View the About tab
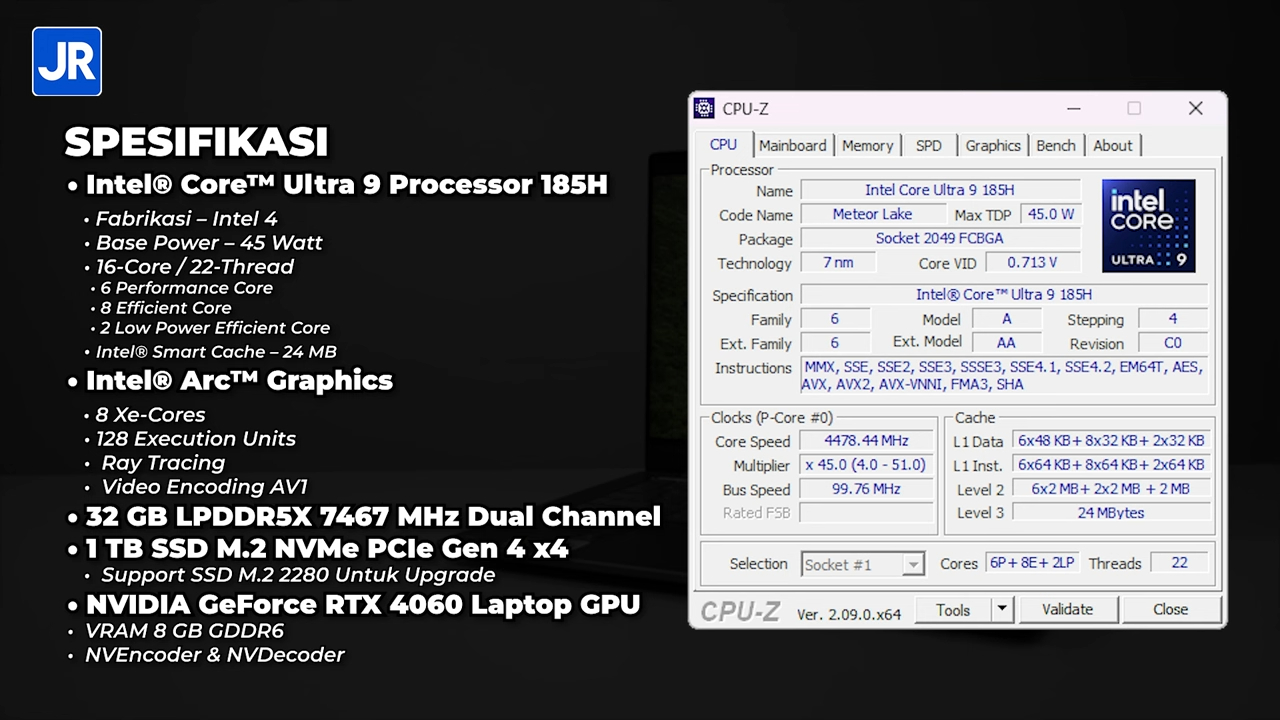Viewport: 1280px width, 720px height. pyautogui.click(x=1112, y=146)
